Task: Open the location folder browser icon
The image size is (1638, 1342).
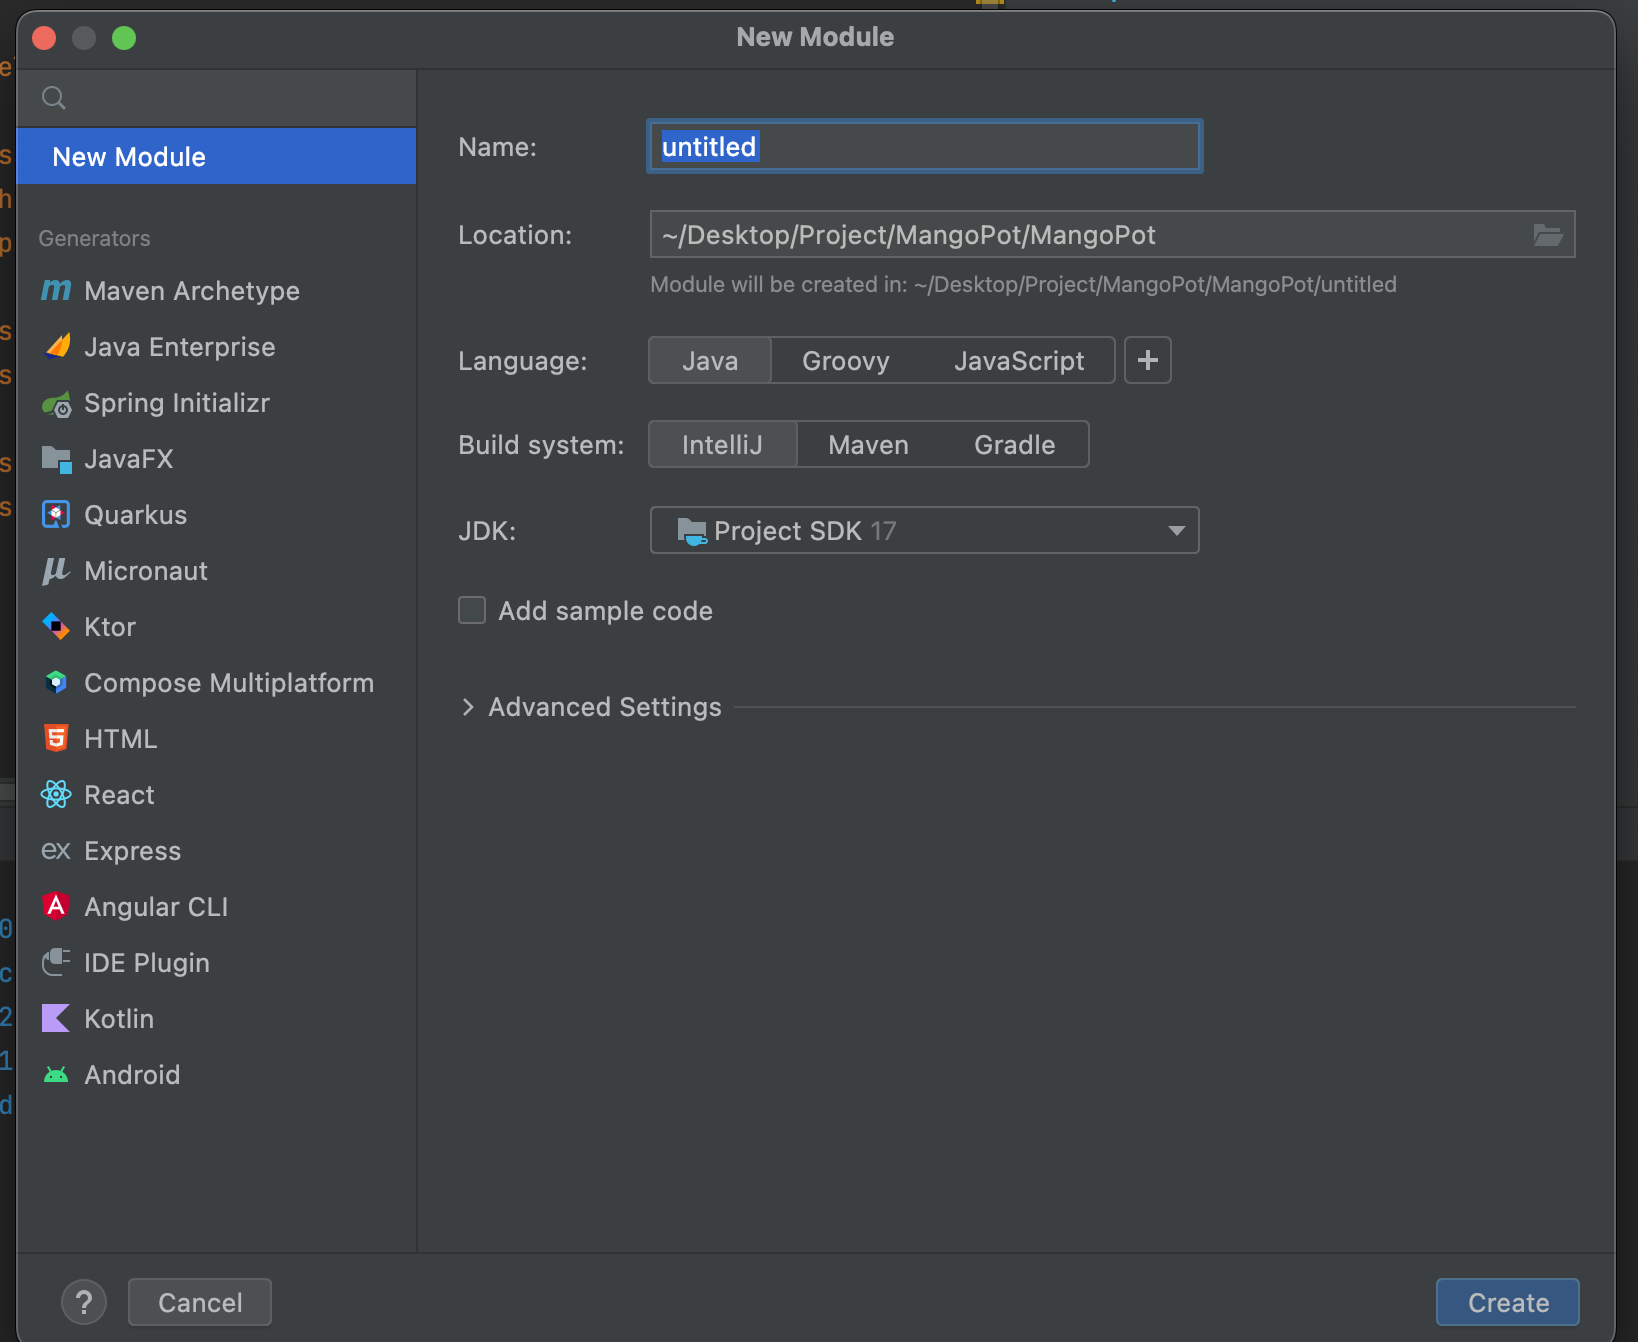Action: click(1548, 235)
